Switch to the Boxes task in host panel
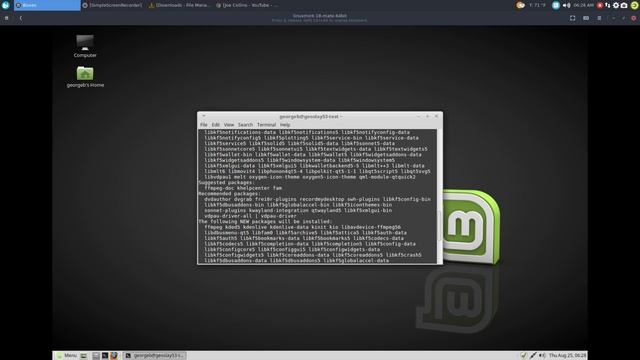This screenshot has height=360, width=640. 47,5
